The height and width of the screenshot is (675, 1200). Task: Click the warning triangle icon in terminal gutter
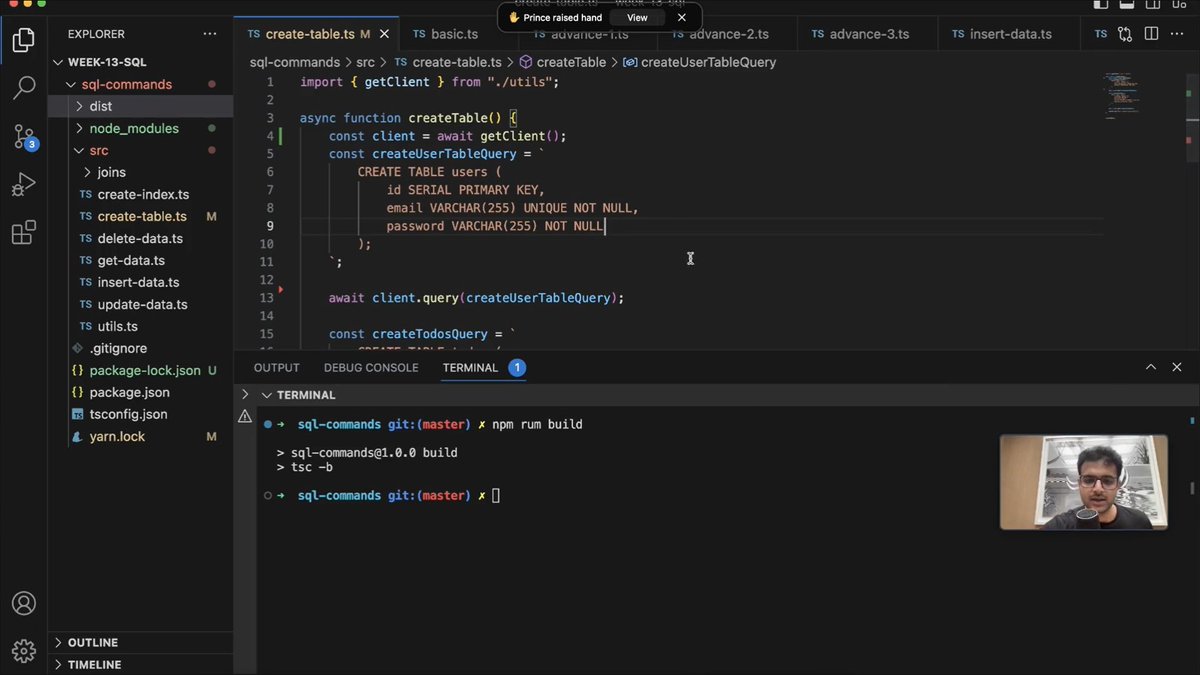pos(245,416)
